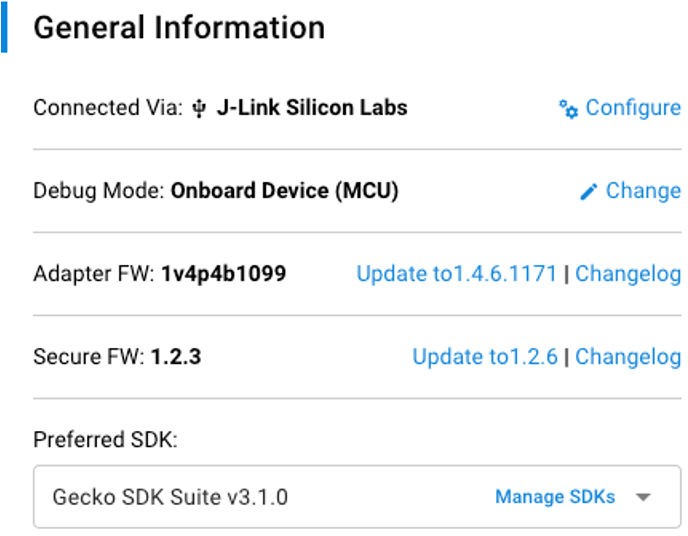The width and height of the screenshot is (688, 536).
Task: Open the Configure connection link
Action: click(632, 108)
